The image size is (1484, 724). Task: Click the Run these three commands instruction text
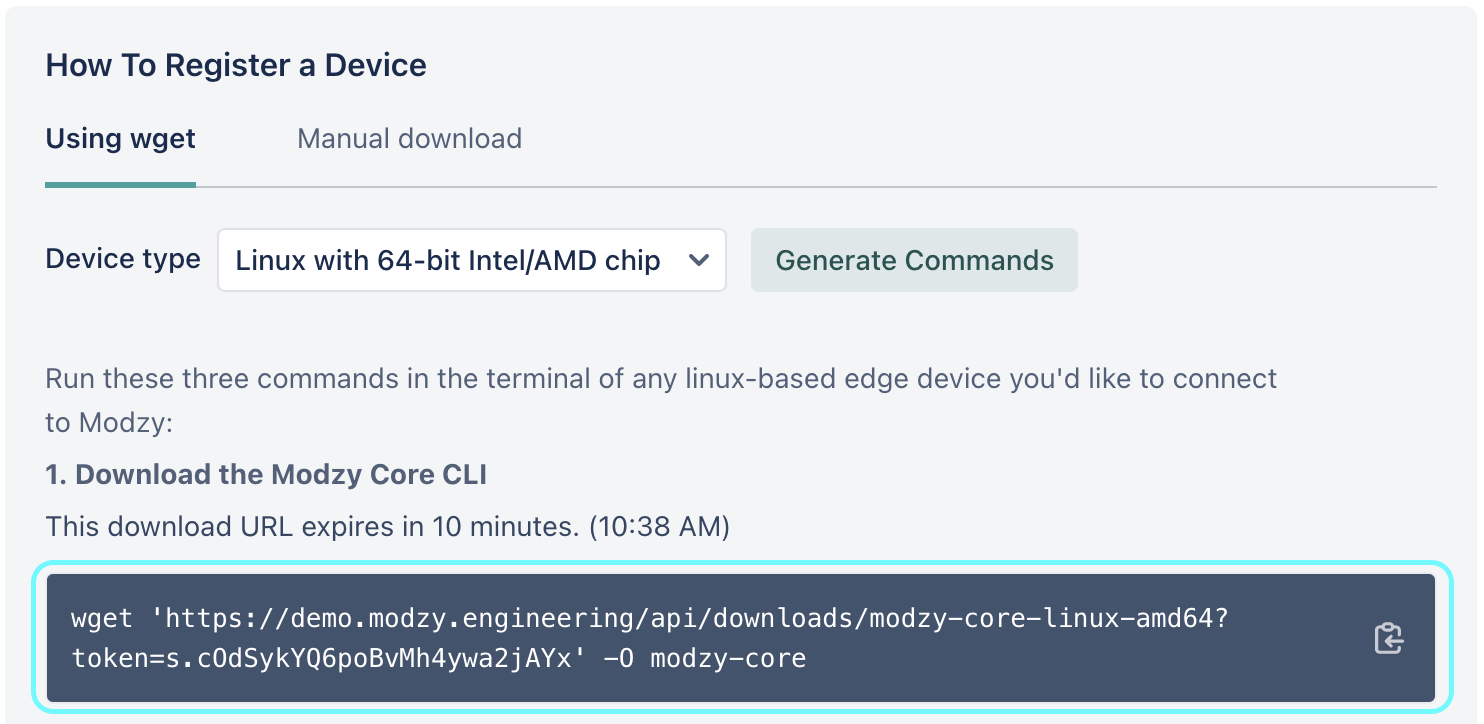coord(661,380)
